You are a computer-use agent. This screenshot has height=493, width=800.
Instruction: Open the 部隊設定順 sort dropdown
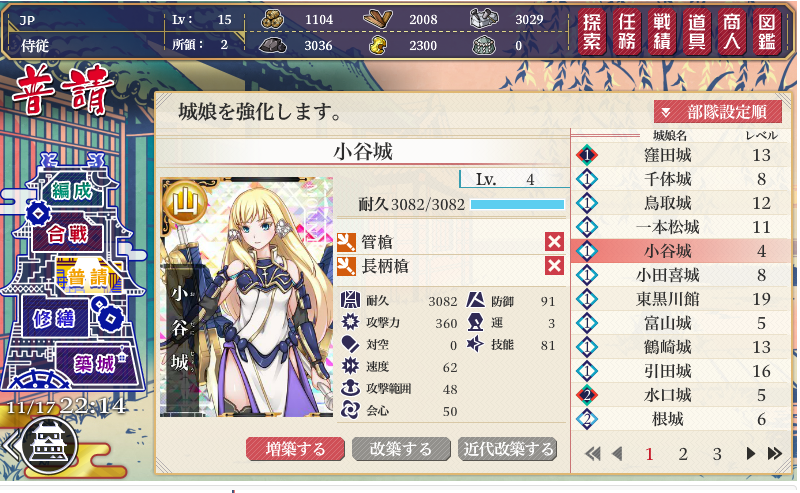718,112
